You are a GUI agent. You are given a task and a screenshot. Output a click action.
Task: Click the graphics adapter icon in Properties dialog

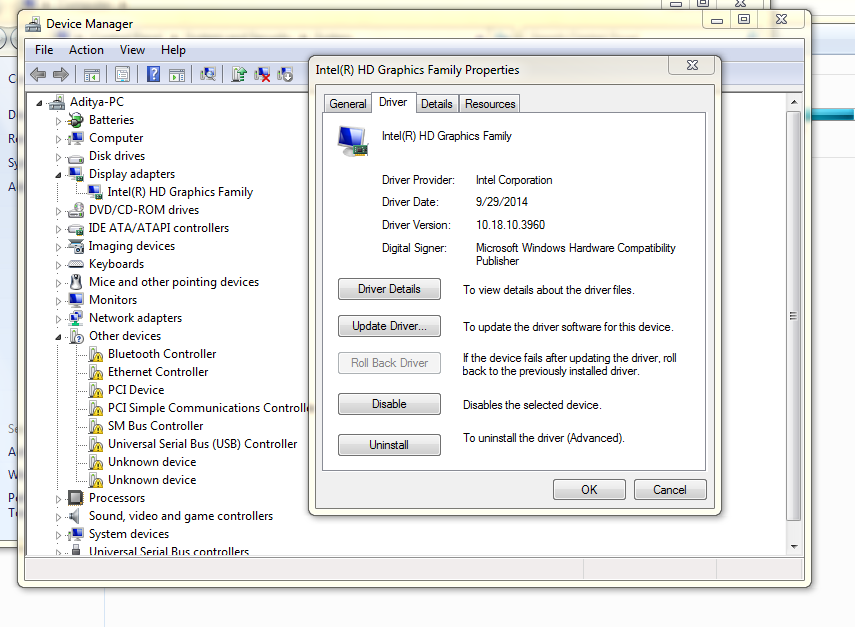353,141
